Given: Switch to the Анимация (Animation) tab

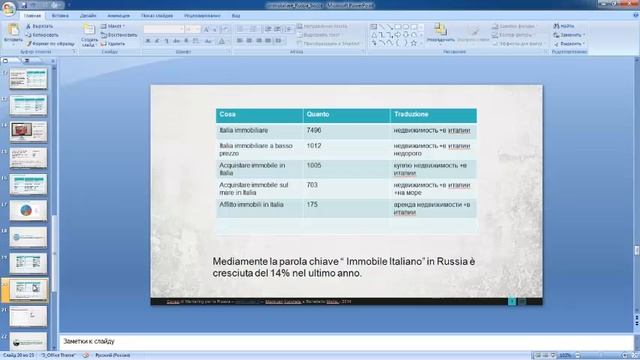Looking at the screenshot, I should pos(118,16).
